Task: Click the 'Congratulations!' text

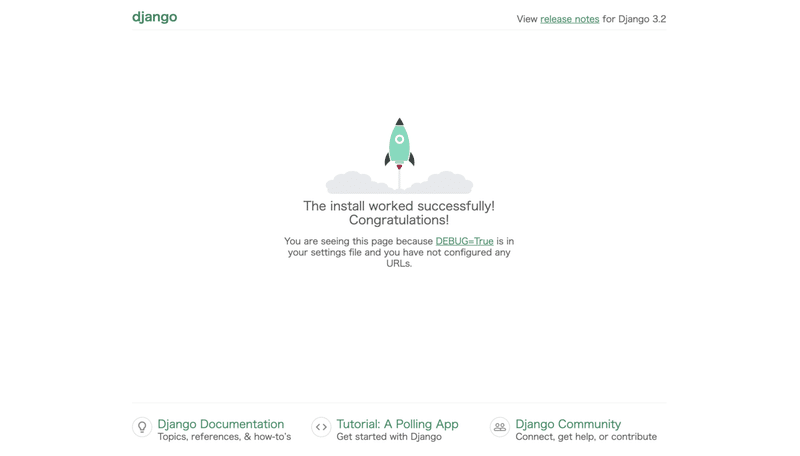Action: (399, 220)
